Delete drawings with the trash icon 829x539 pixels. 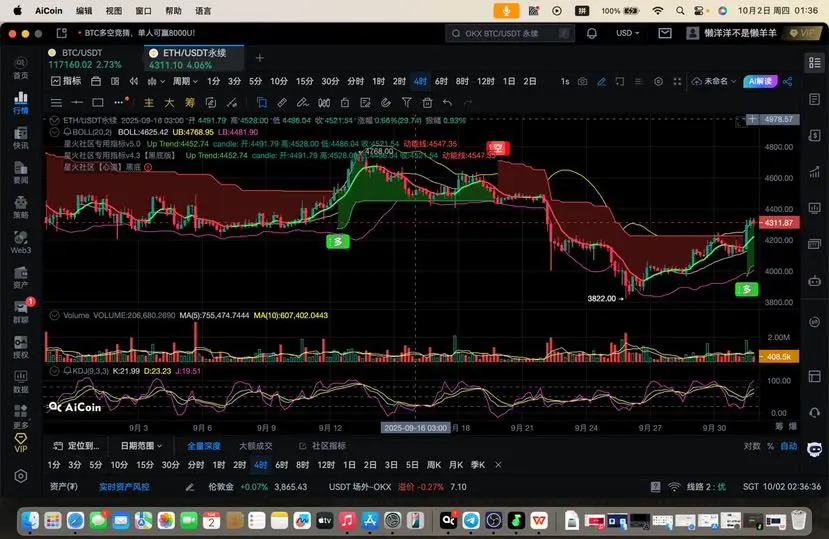pos(427,103)
